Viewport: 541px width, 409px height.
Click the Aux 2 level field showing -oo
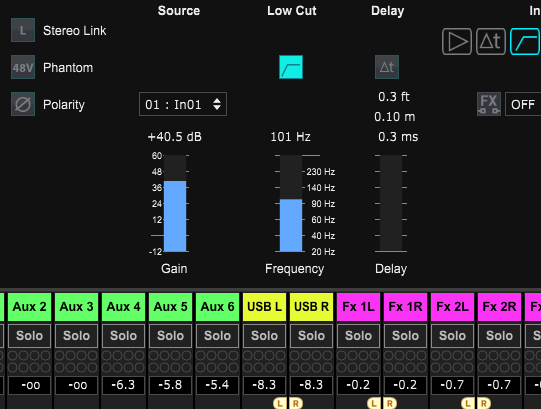point(29,385)
